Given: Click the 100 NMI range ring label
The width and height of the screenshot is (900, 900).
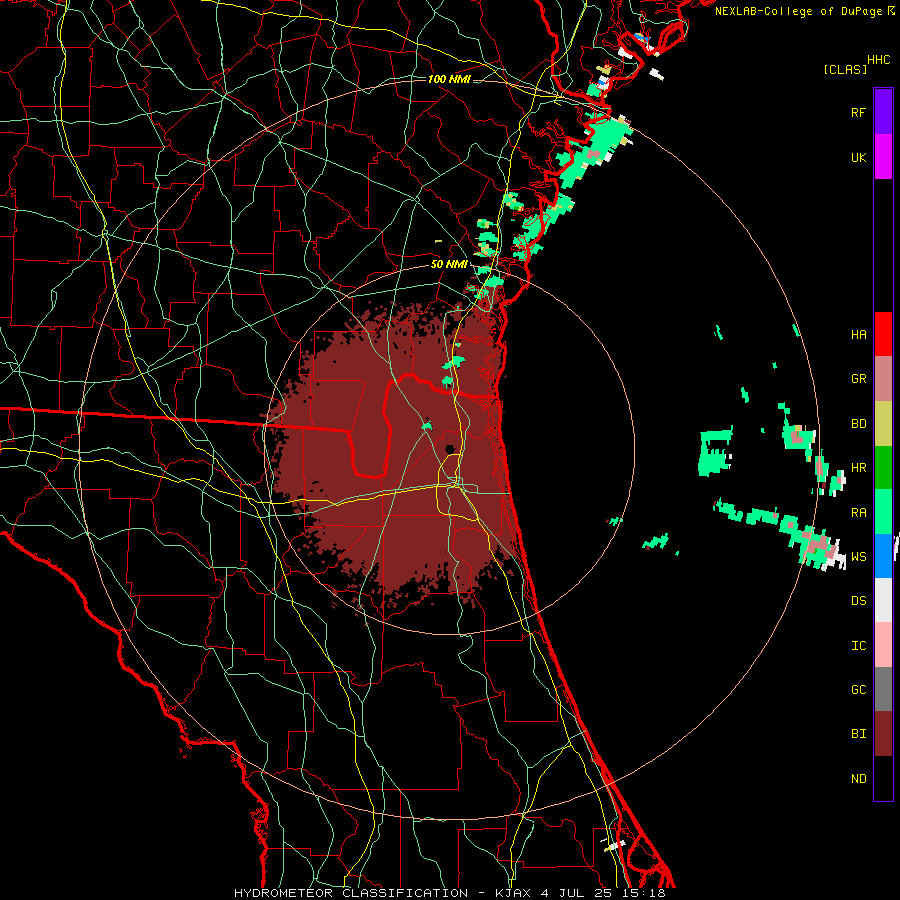Looking at the screenshot, I should click(x=449, y=79).
